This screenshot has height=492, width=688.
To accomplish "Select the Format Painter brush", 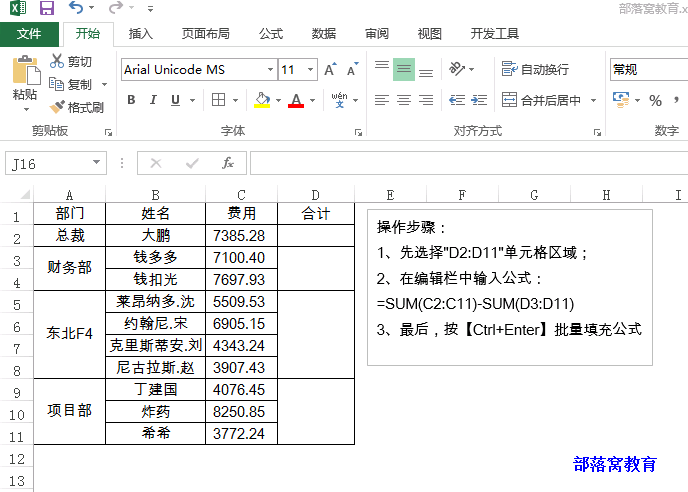I will coord(57,107).
